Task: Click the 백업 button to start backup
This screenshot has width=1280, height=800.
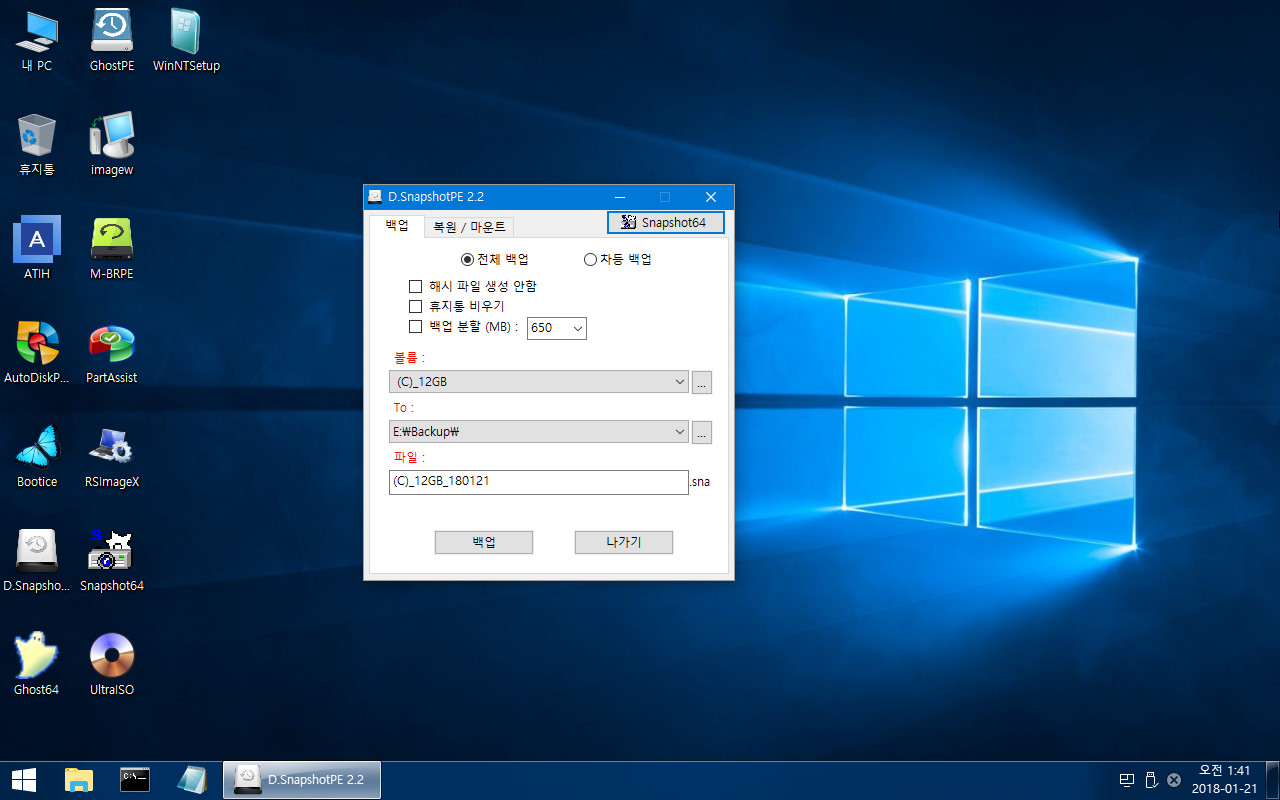Action: tap(484, 542)
